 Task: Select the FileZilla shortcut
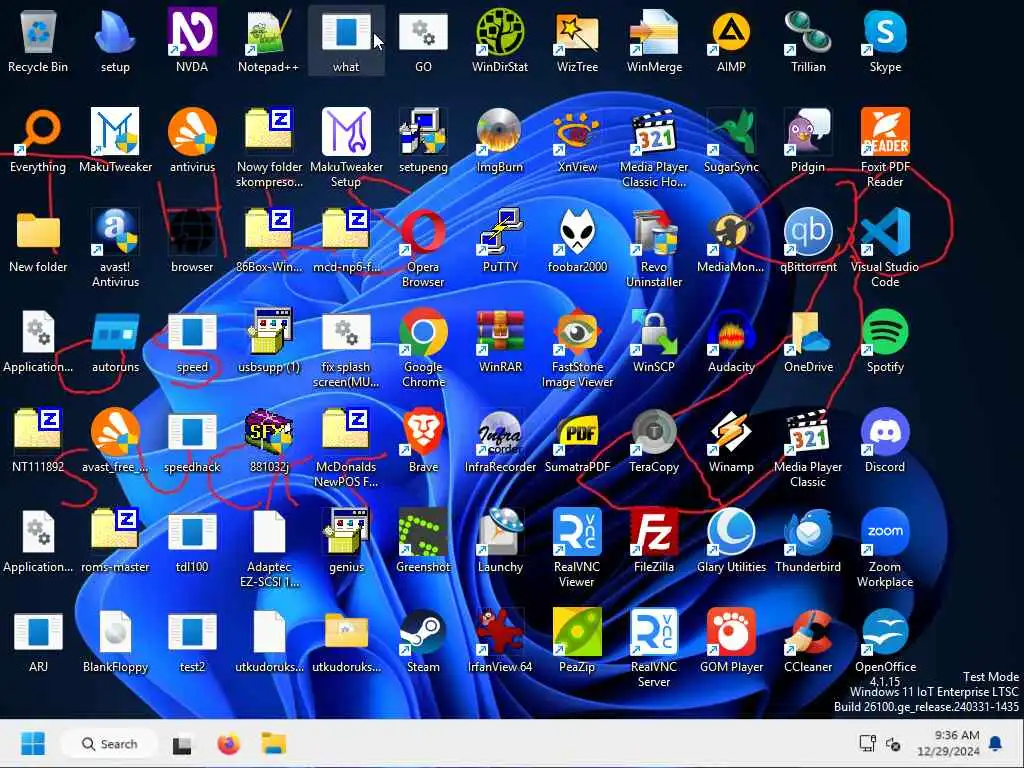(654, 532)
